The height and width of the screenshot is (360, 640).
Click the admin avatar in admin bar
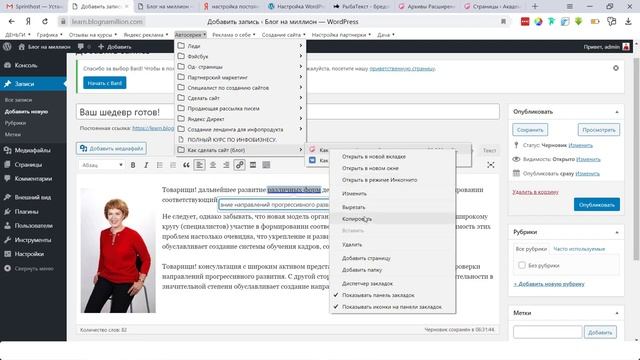tap(626, 47)
